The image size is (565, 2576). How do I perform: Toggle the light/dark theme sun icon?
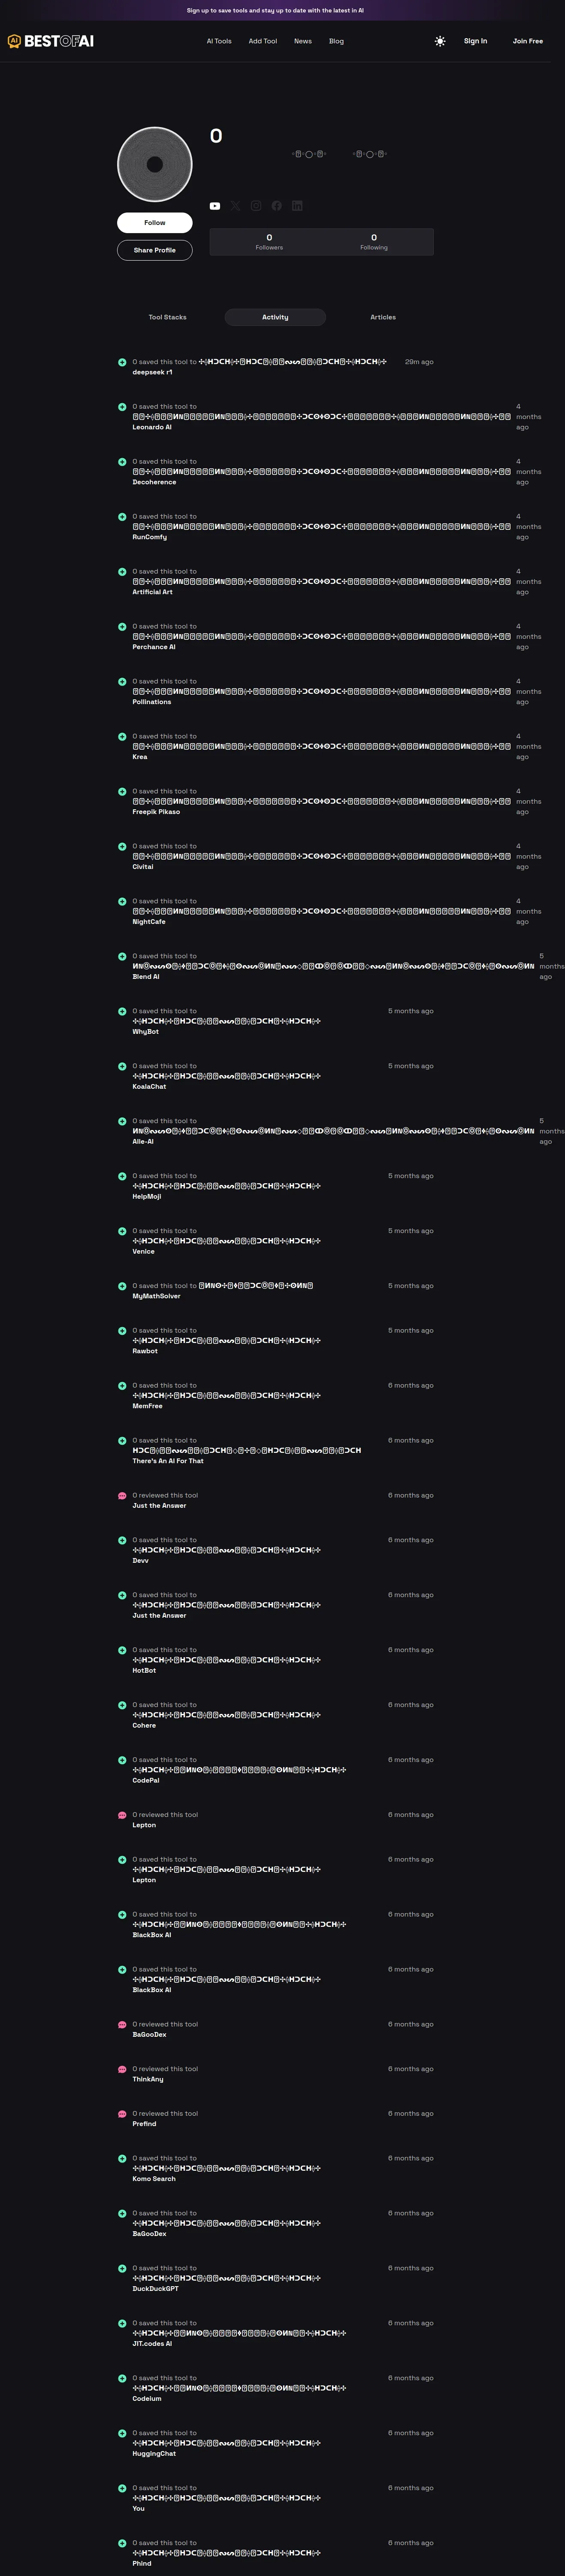[440, 41]
